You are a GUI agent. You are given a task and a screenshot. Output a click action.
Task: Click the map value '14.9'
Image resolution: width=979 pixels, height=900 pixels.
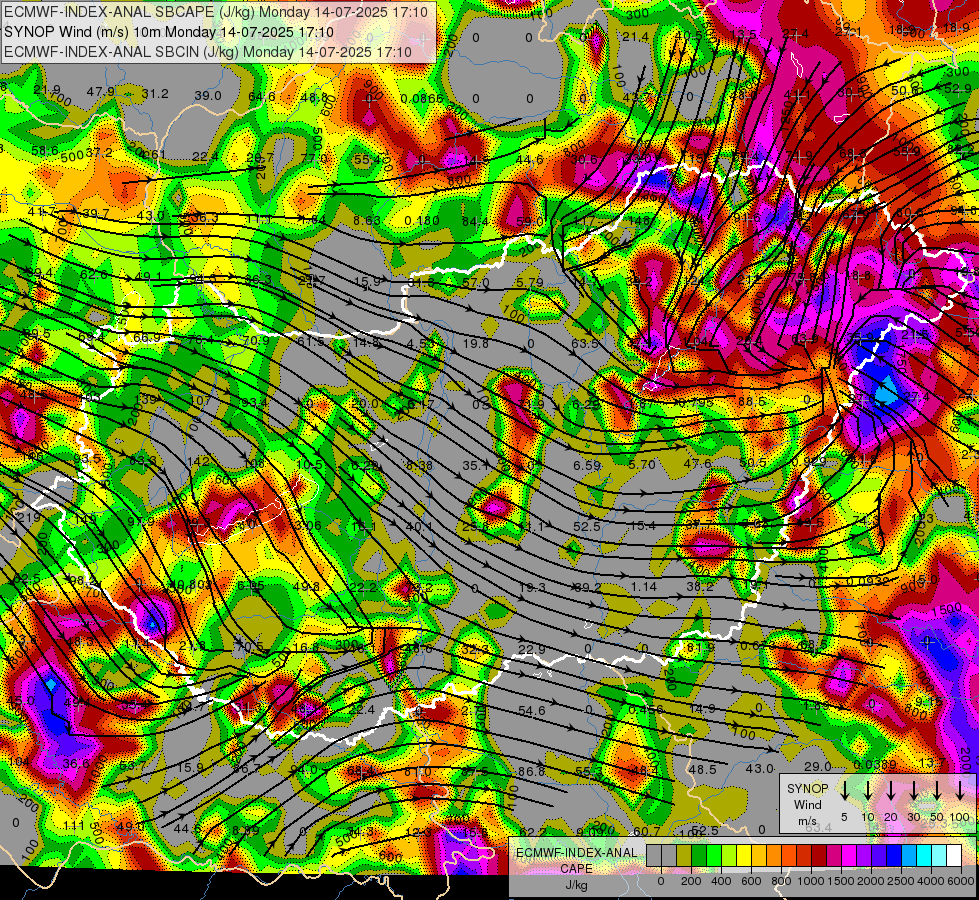702,709
